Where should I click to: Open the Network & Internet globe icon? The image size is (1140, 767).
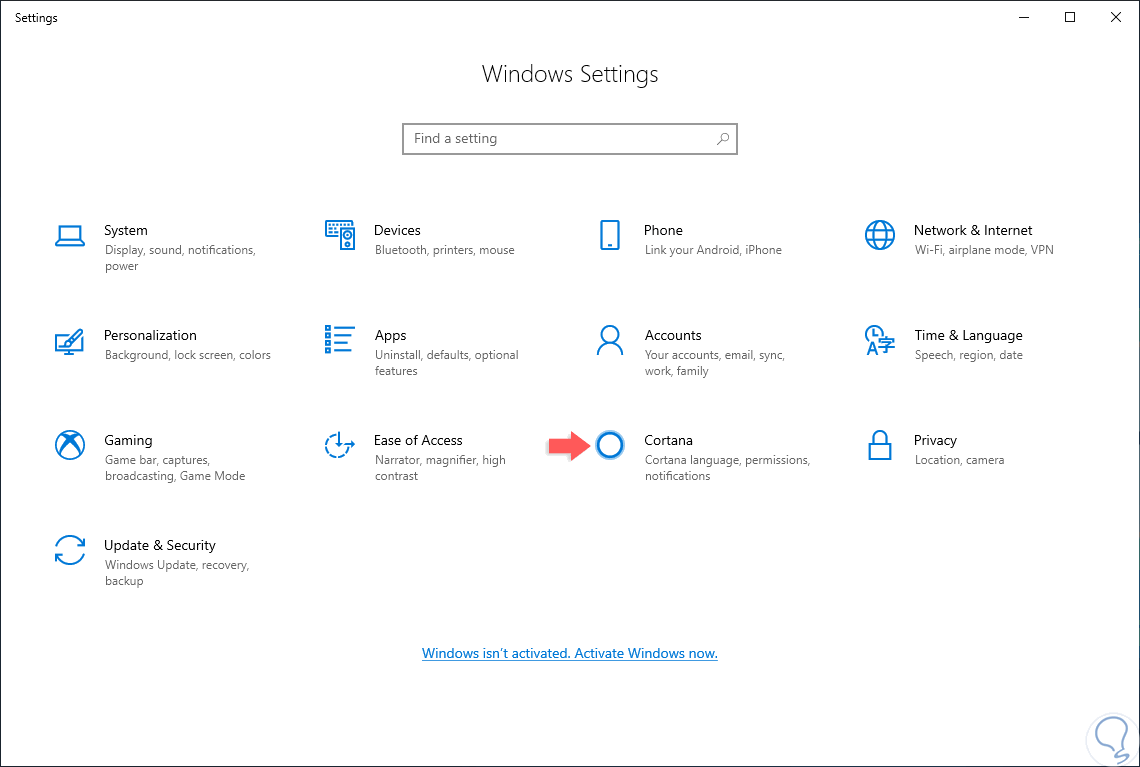coord(880,235)
